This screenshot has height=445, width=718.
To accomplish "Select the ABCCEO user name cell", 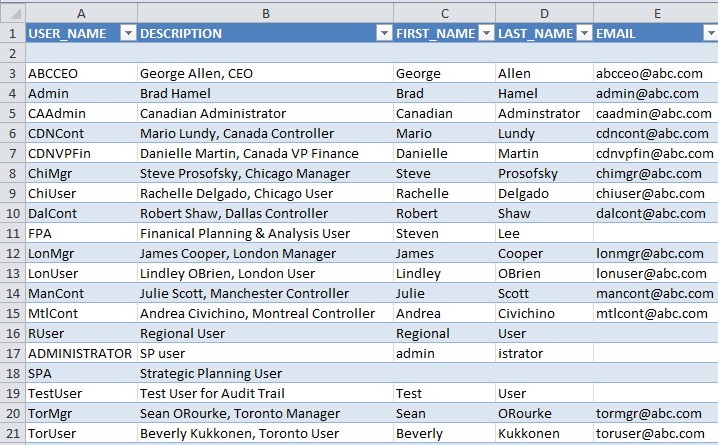I will pyautogui.click(x=80, y=73).
